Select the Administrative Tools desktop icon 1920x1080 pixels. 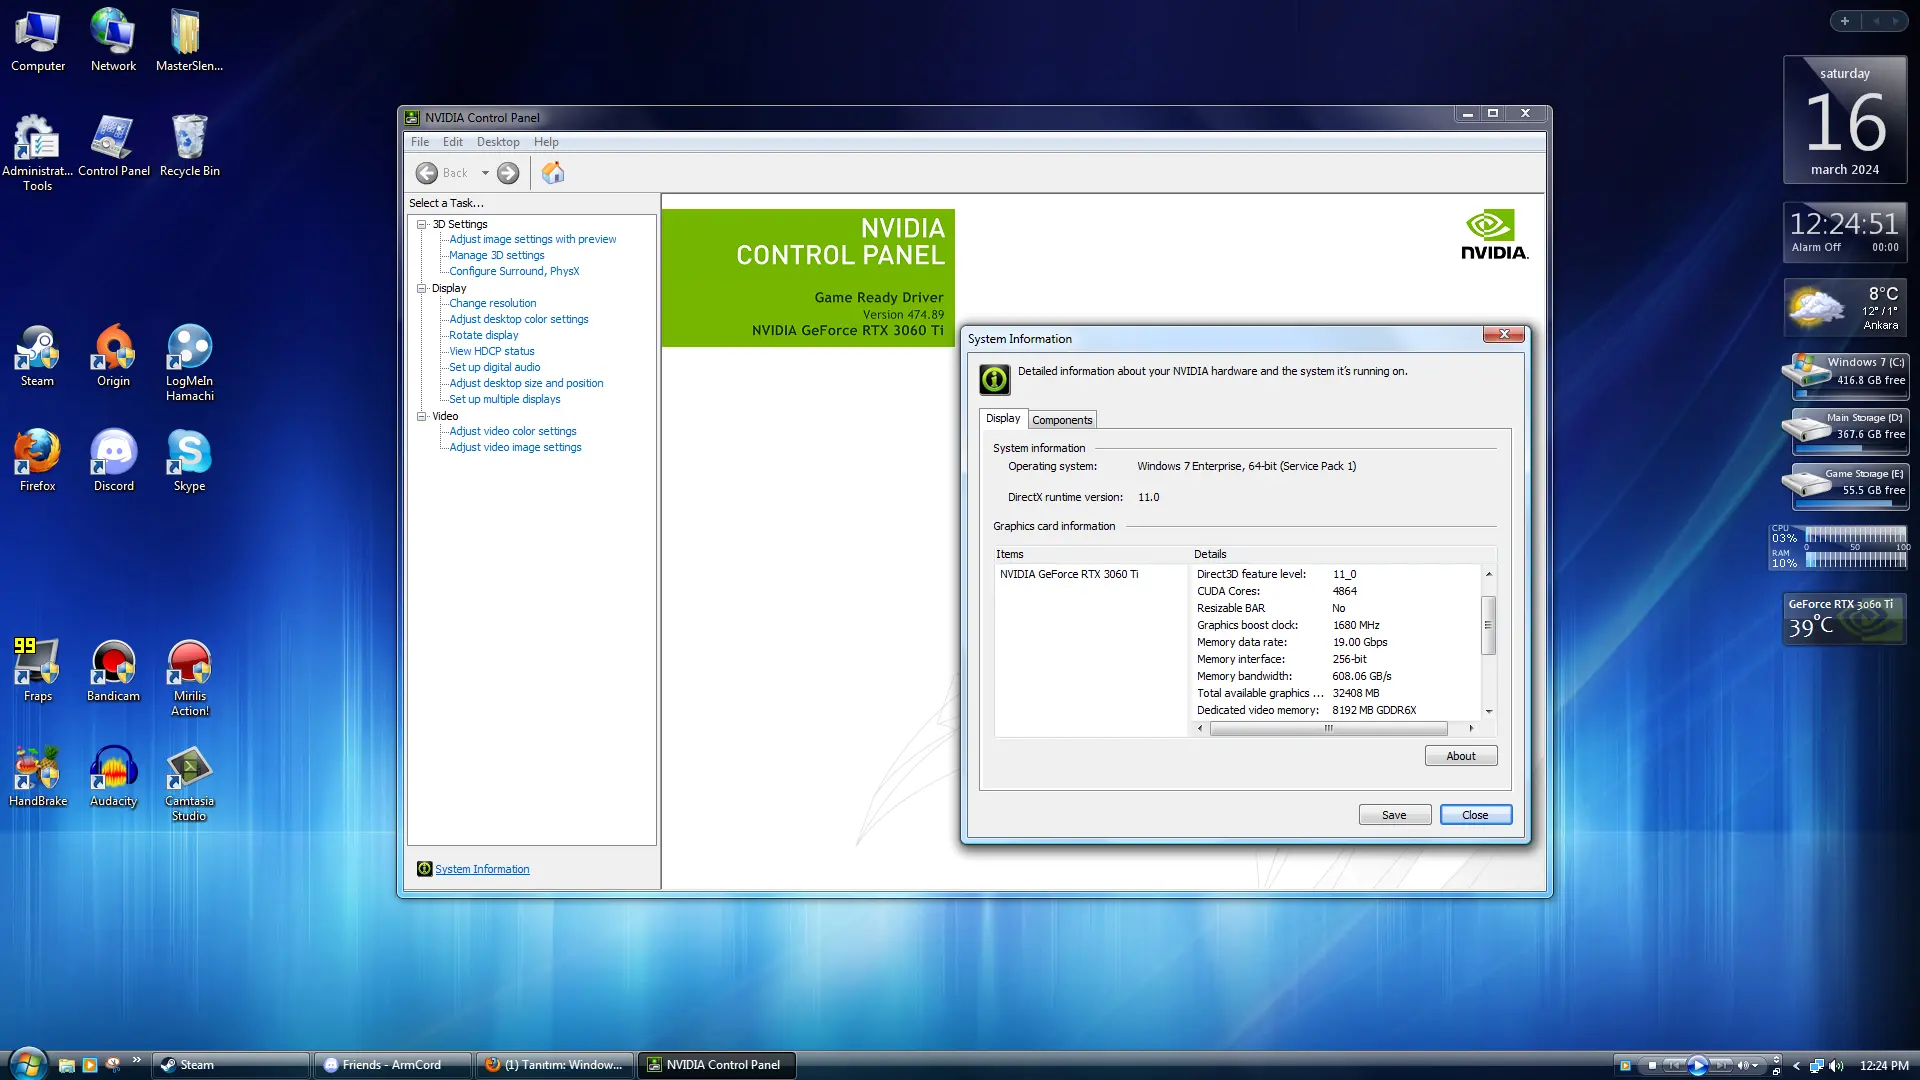[37, 153]
